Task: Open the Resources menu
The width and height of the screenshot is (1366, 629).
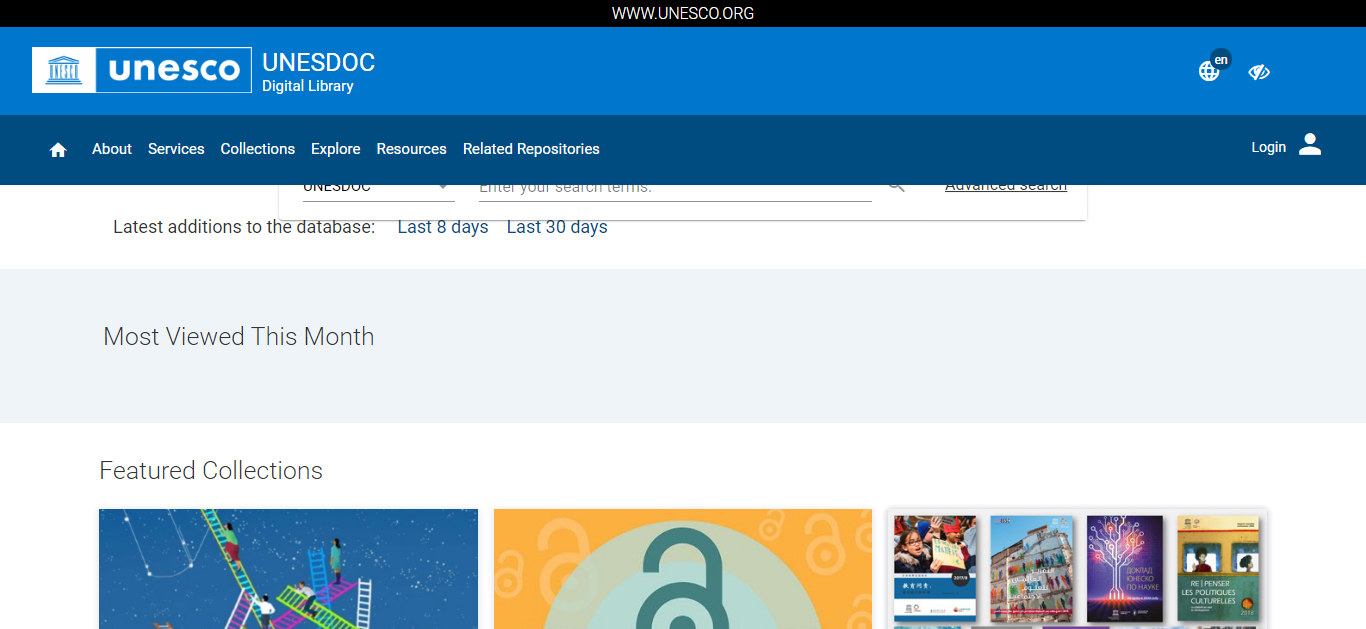Action: click(411, 149)
